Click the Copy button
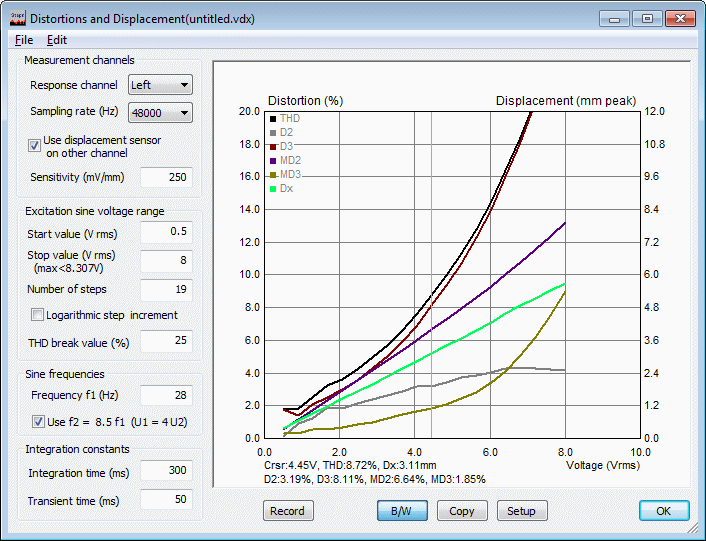706x541 pixels. click(x=462, y=511)
